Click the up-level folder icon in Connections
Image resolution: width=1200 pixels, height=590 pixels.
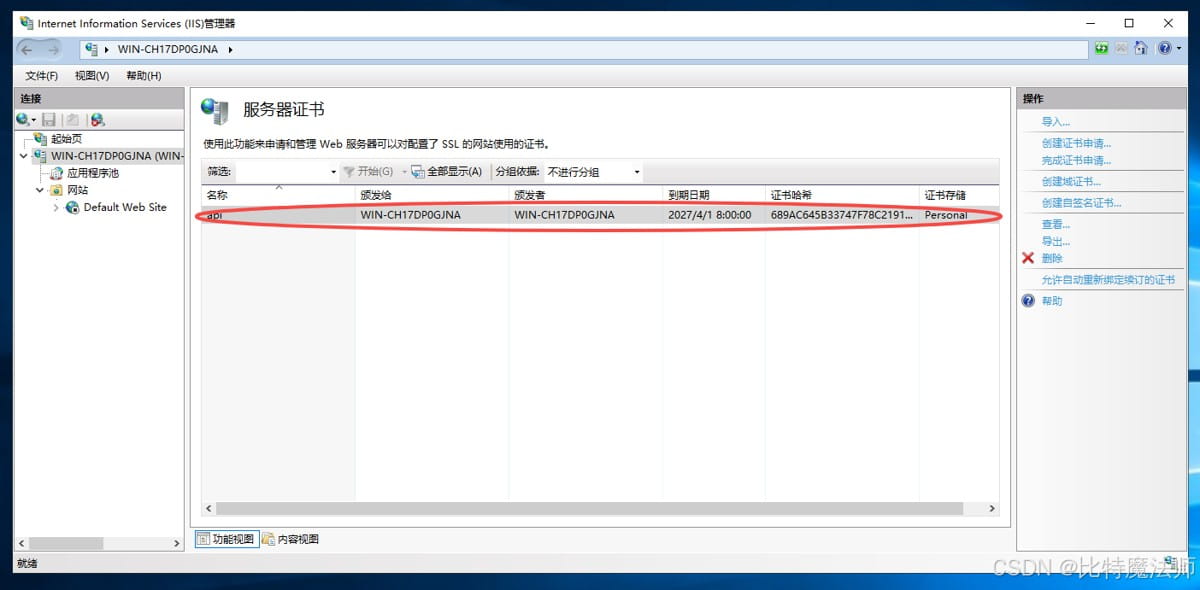(72, 119)
